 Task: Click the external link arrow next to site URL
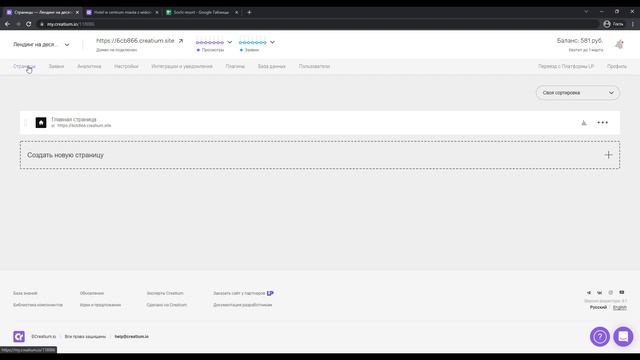tap(180, 41)
